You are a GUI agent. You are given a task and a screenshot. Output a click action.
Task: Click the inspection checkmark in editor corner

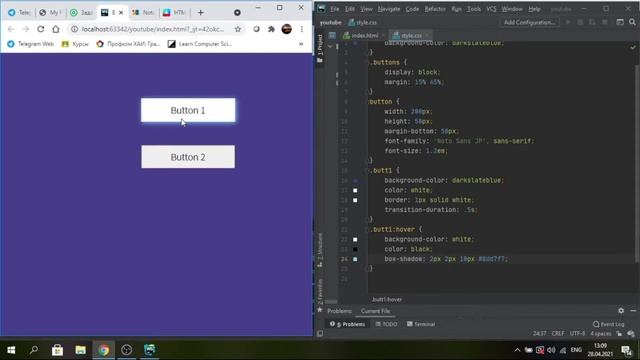[x=633, y=47]
